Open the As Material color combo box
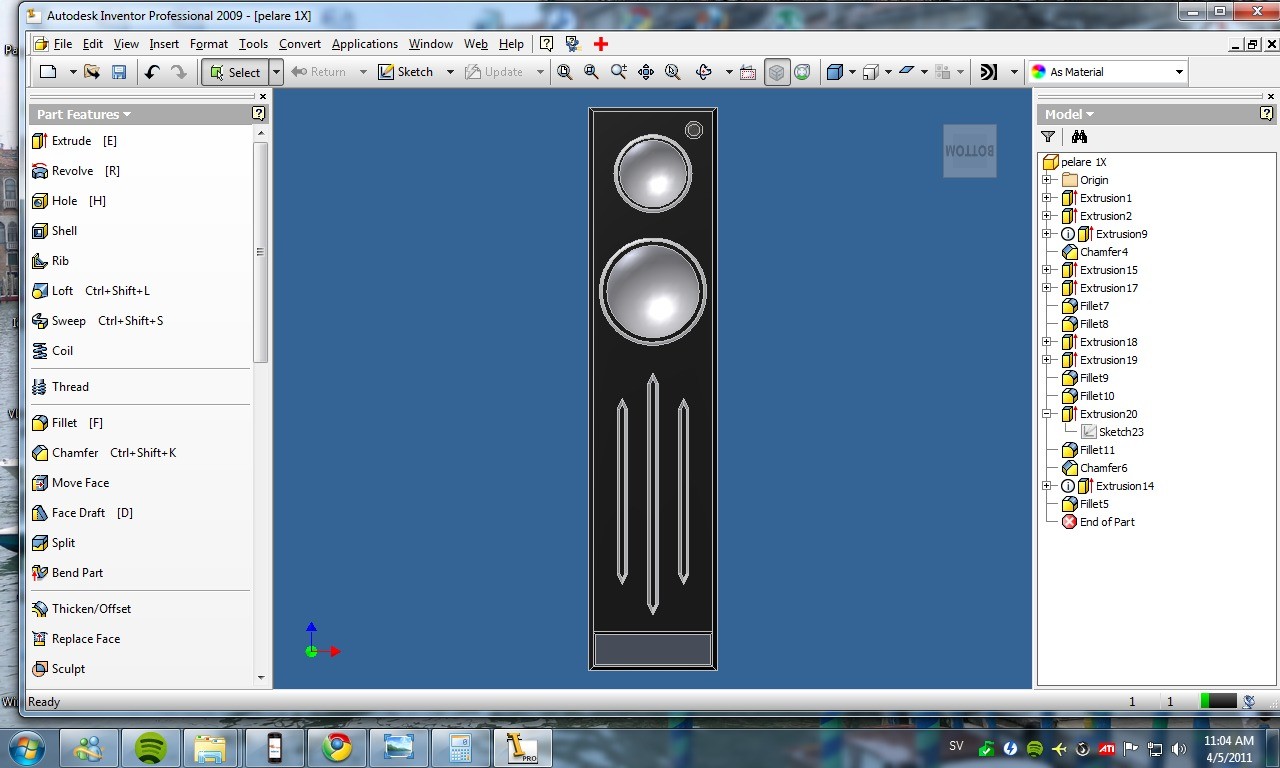 click(x=1107, y=72)
